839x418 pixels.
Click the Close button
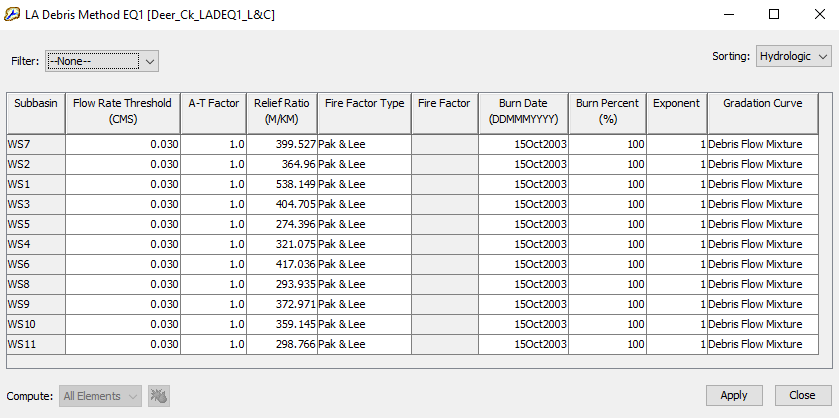(802, 396)
